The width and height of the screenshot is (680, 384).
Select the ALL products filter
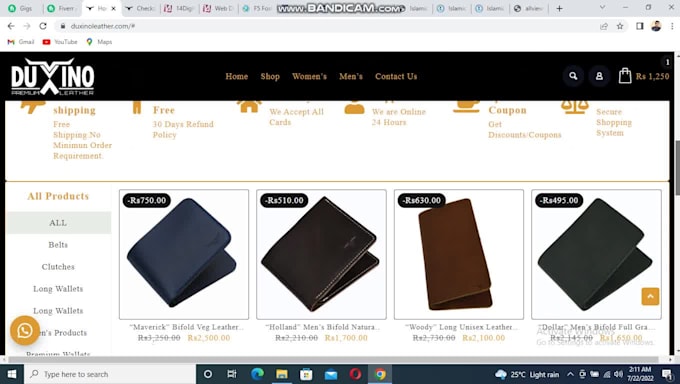click(x=59, y=223)
